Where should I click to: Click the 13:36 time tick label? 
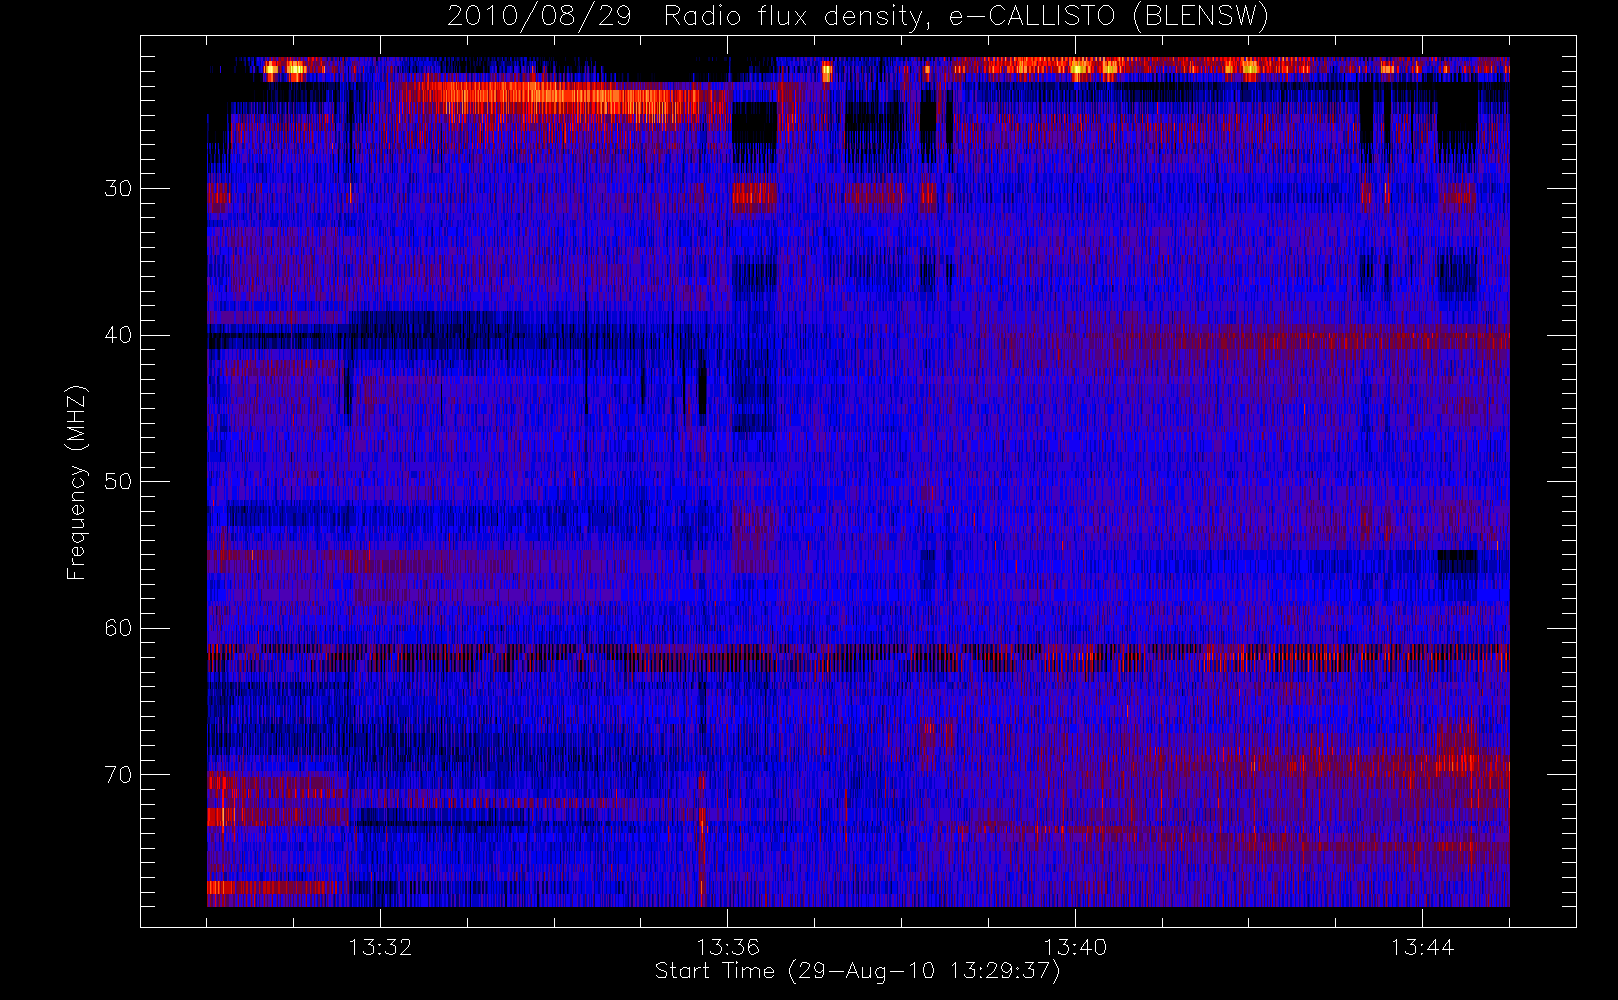click(728, 946)
